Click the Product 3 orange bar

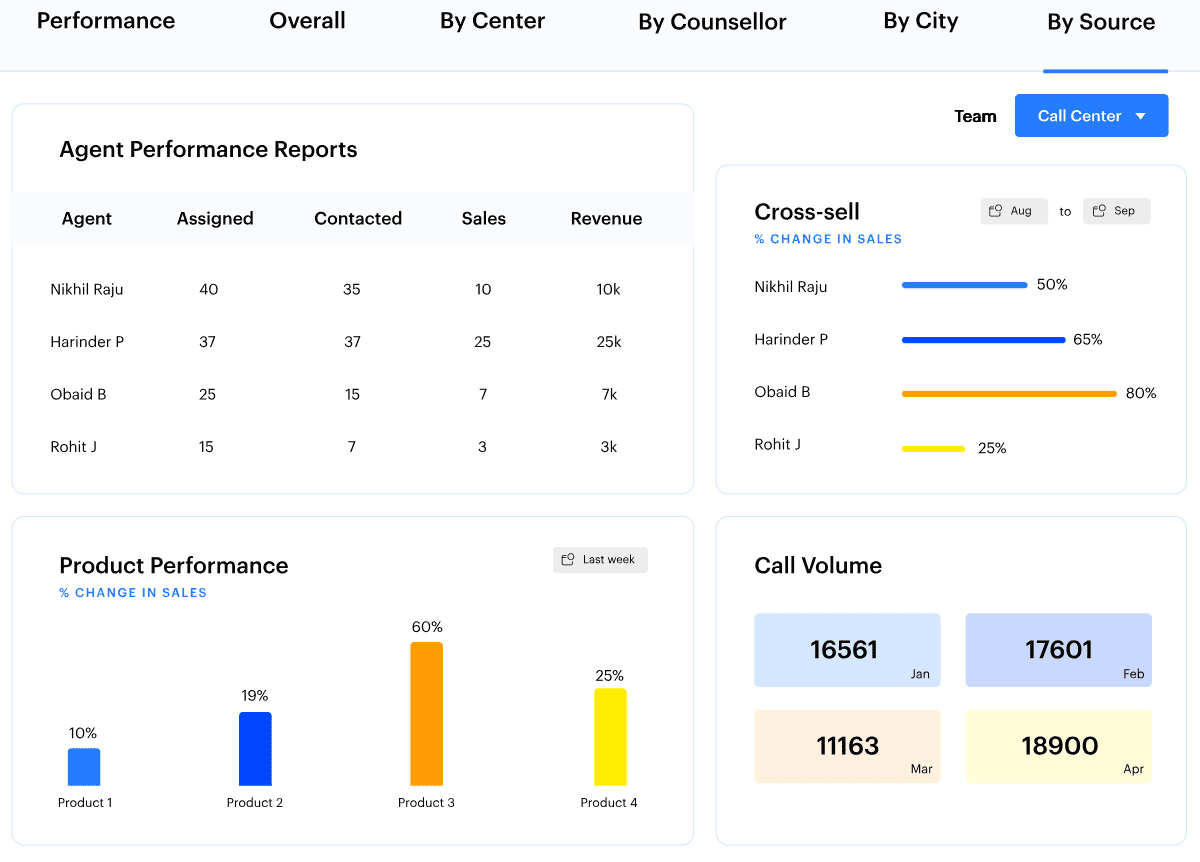point(426,714)
